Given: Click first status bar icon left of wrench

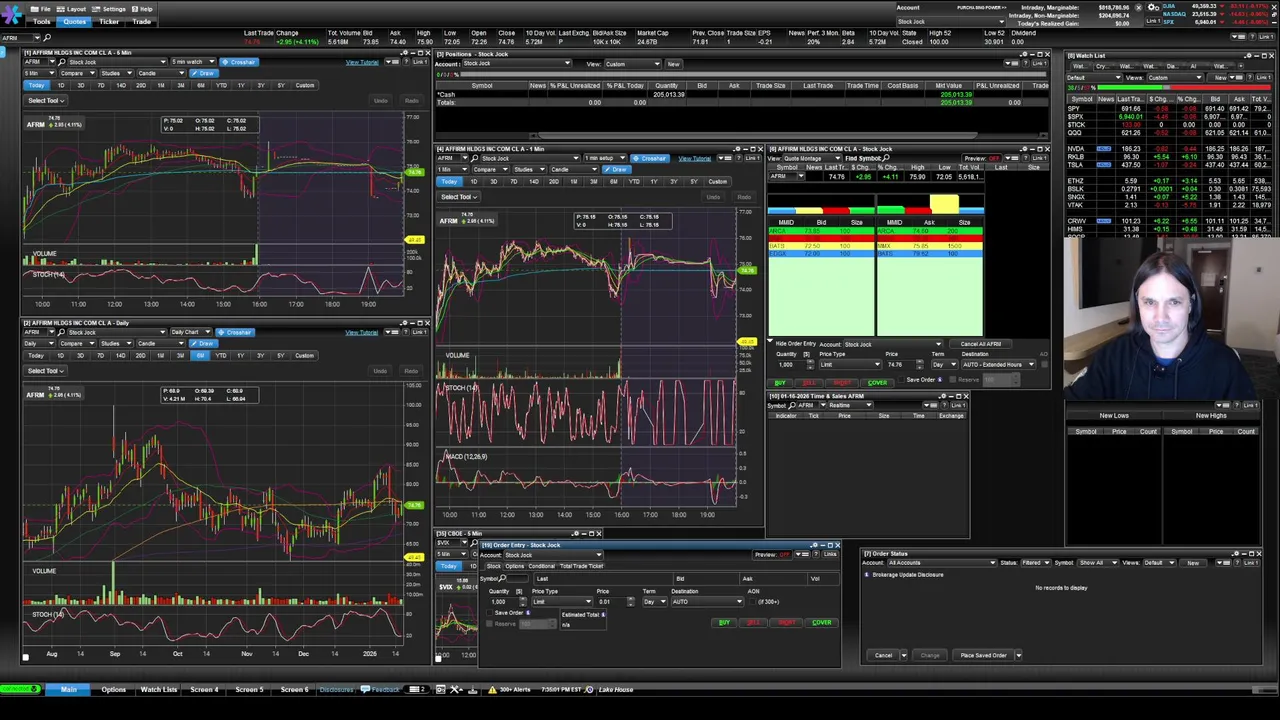Looking at the screenshot, I should pos(441,689).
